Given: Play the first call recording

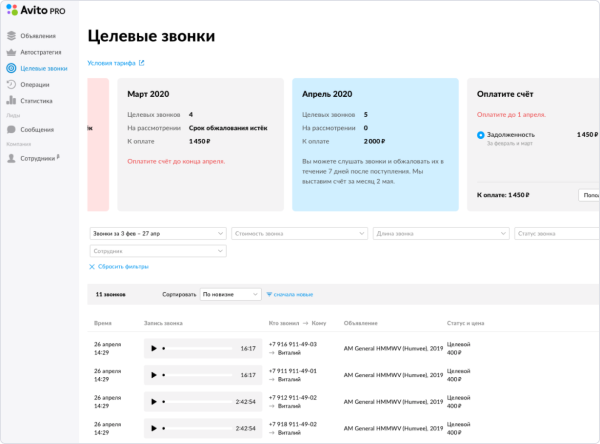Looking at the screenshot, I should 153,349.
